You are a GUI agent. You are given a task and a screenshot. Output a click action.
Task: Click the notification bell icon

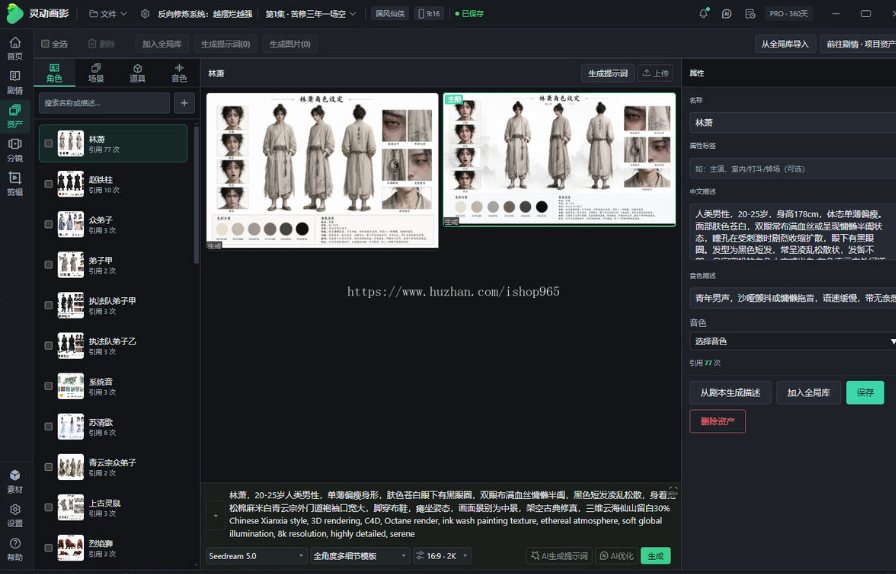(703, 13)
